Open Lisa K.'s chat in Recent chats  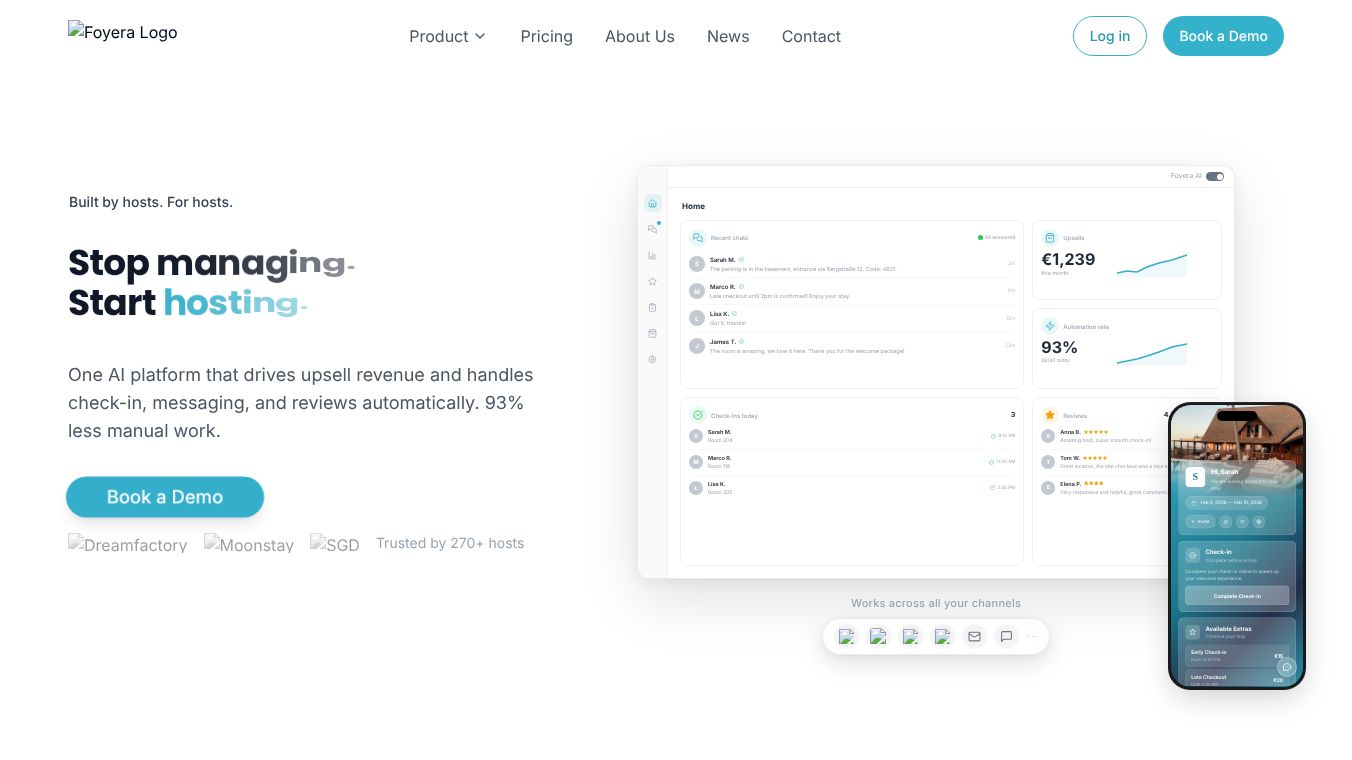852,318
